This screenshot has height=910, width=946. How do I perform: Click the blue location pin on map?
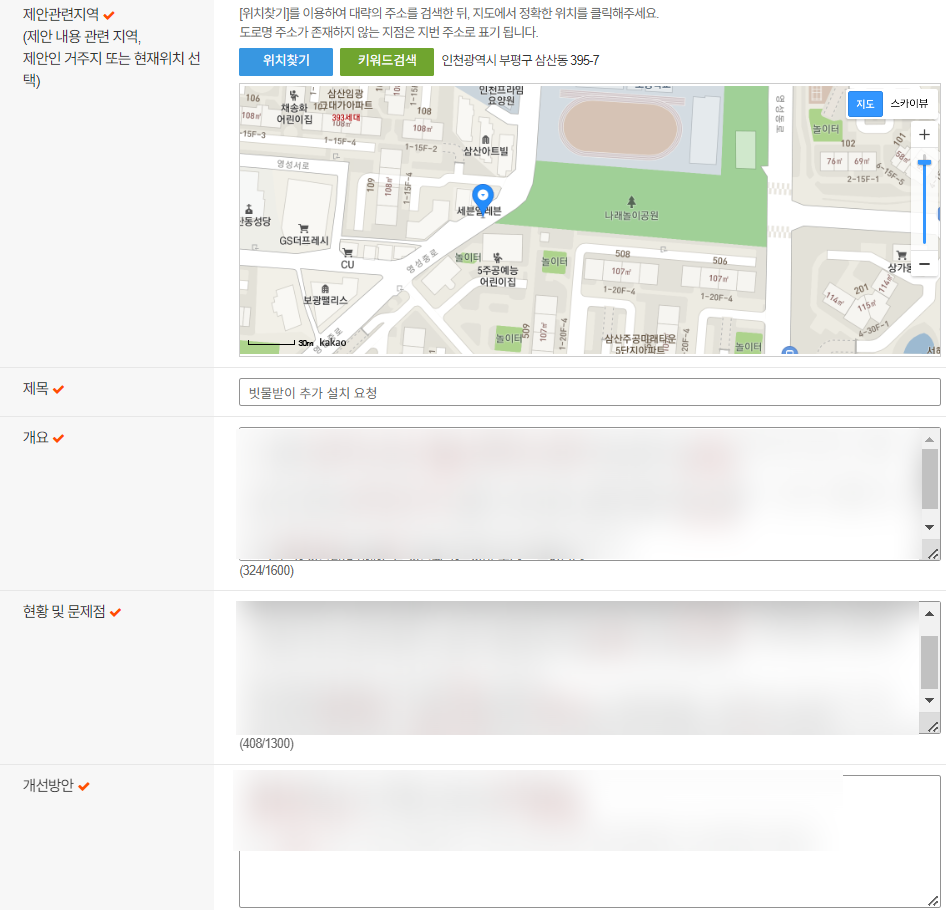click(x=483, y=195)
